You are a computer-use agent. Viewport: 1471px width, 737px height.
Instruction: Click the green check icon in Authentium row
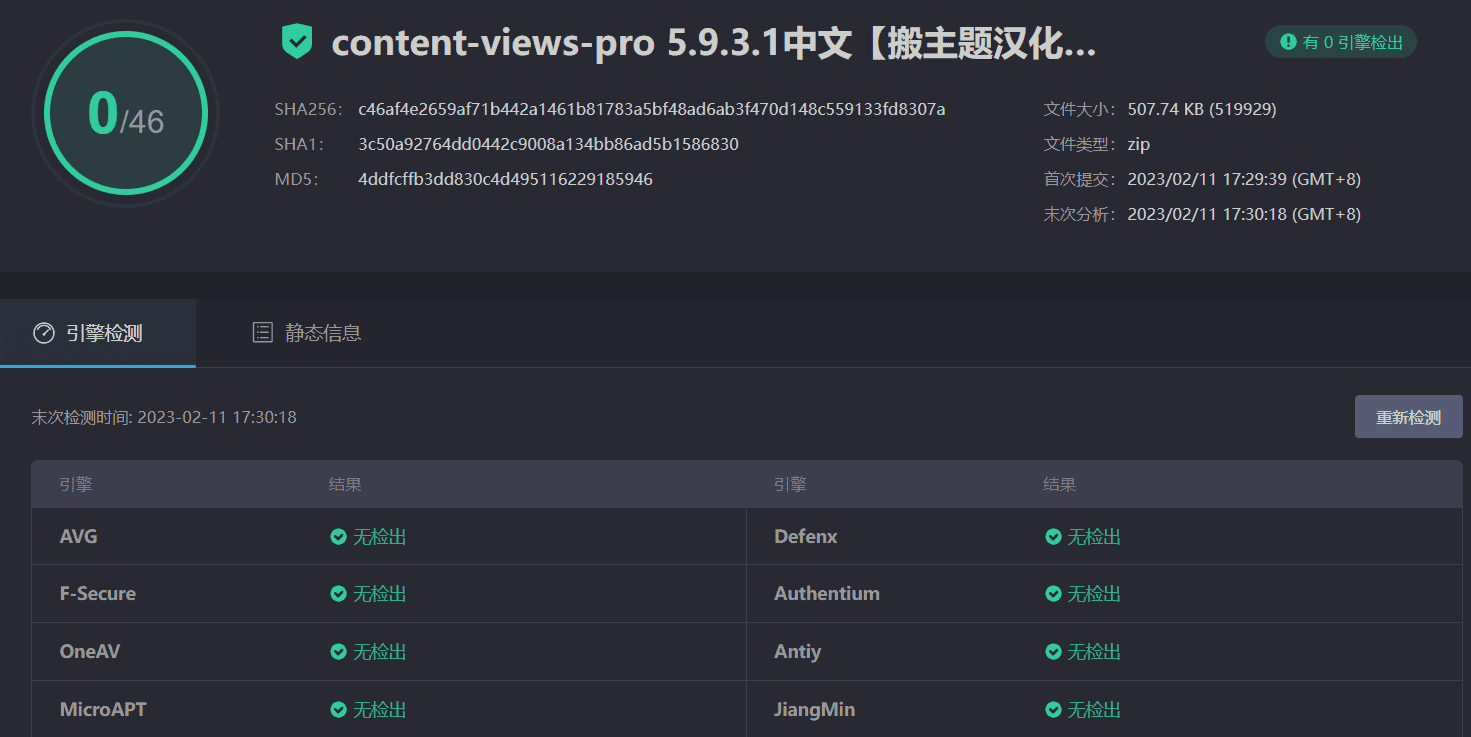coord(1053,594)
